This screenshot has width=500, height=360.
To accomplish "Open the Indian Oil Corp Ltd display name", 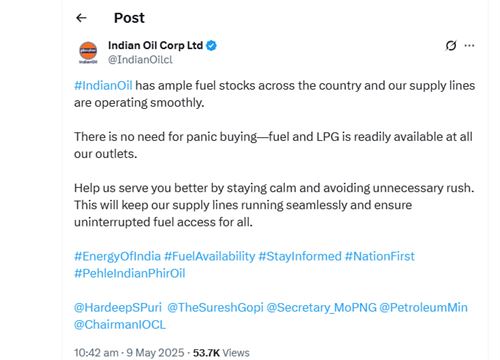I will pos(155,45).
